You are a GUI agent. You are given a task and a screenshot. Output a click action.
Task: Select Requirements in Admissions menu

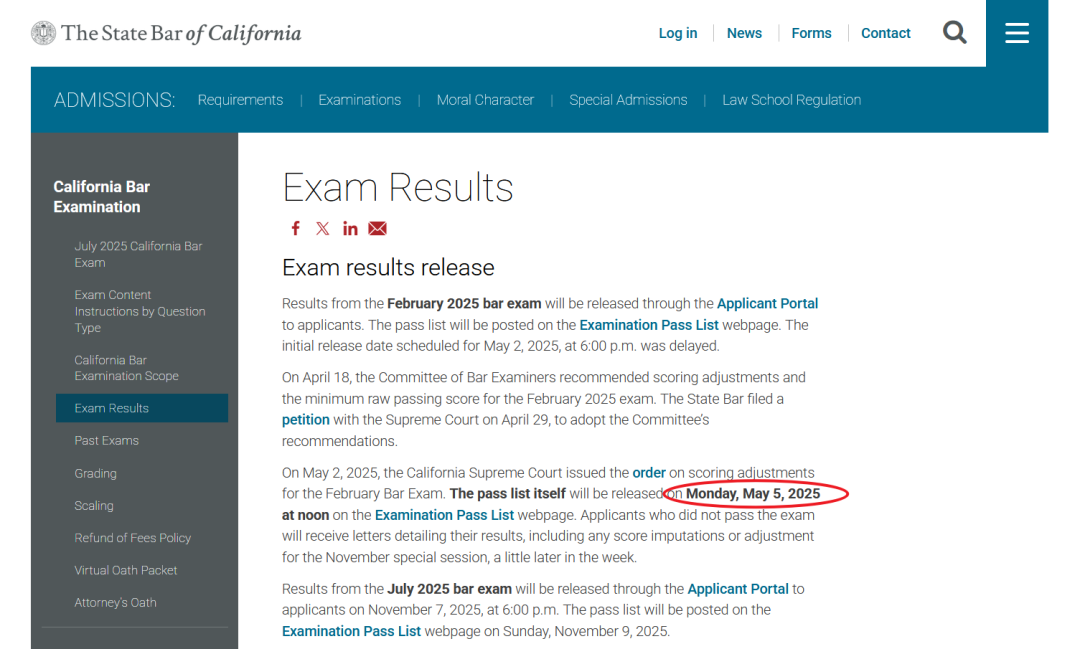coord(240,100)
